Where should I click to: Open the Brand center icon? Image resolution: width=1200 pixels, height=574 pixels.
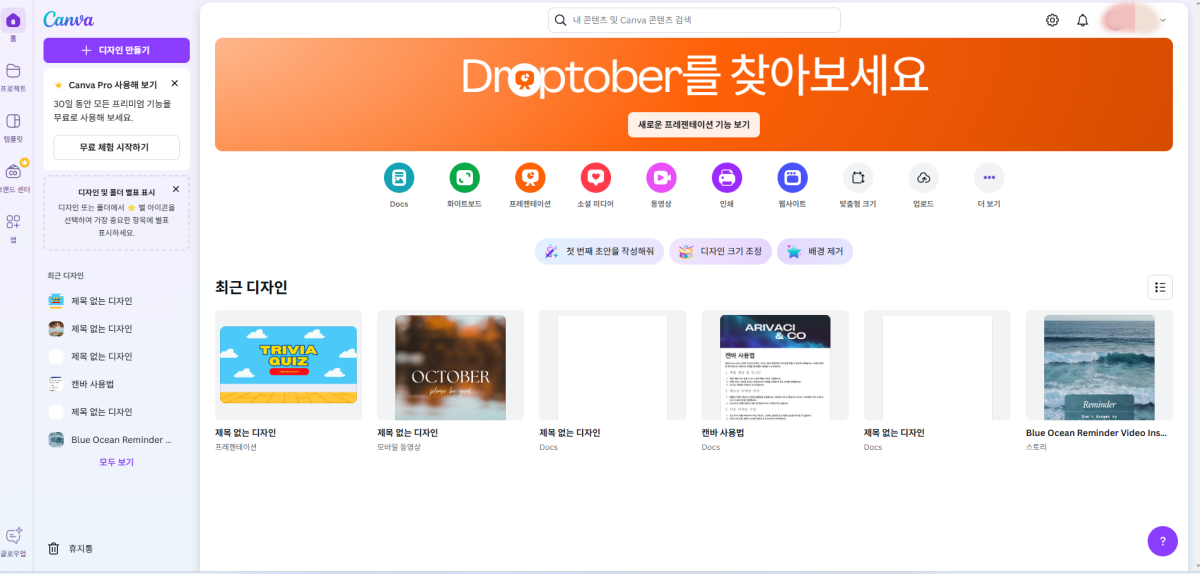[x=14, y=172]
